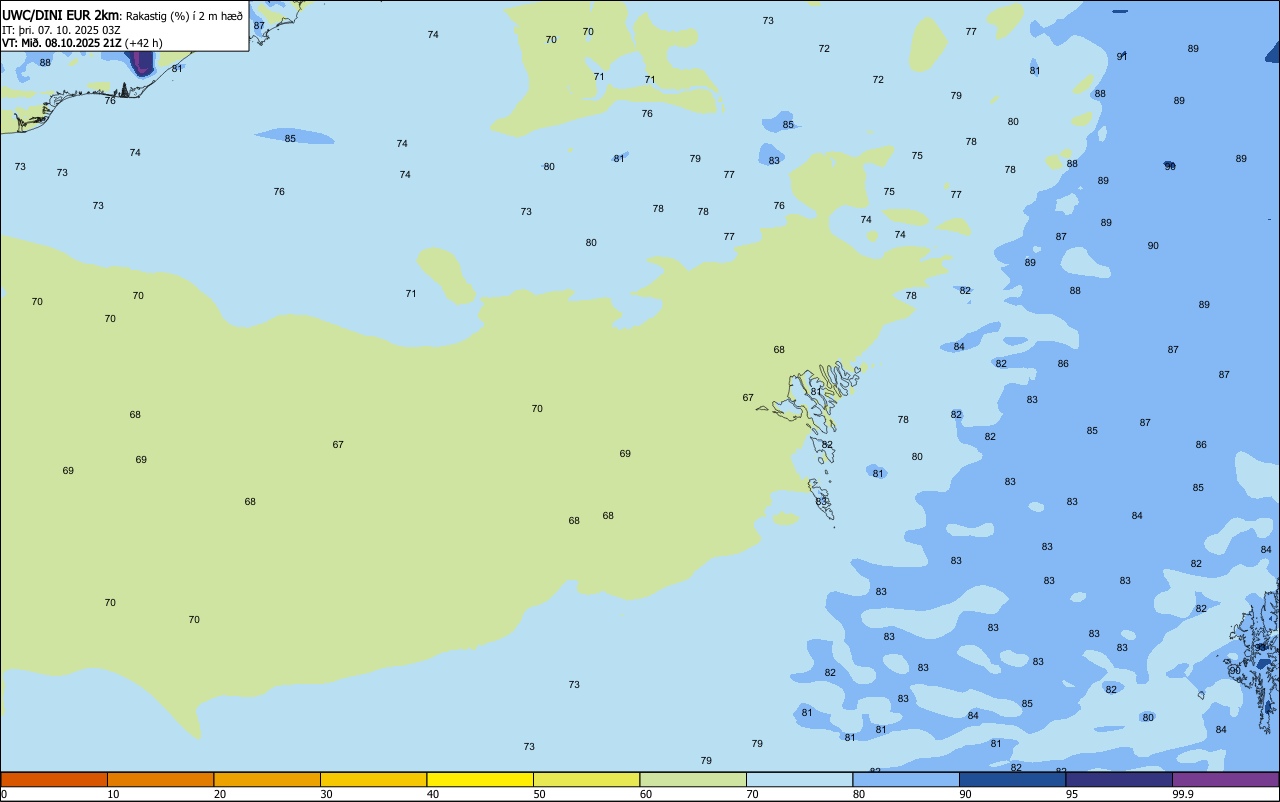Click the legend scale label '99.9'

tap(1183, 794)
